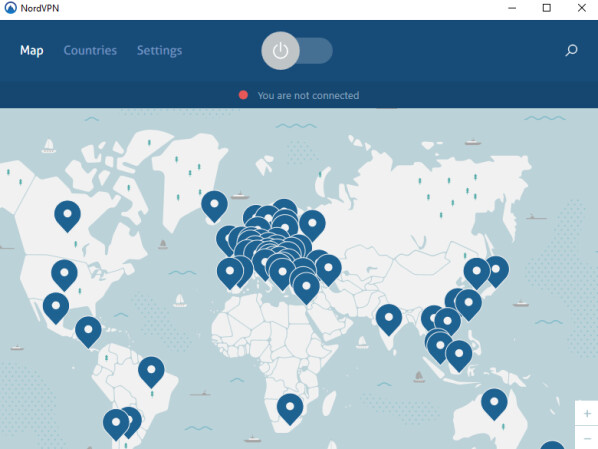Select the Map tab
598x449 pixels.
point(32,50)
